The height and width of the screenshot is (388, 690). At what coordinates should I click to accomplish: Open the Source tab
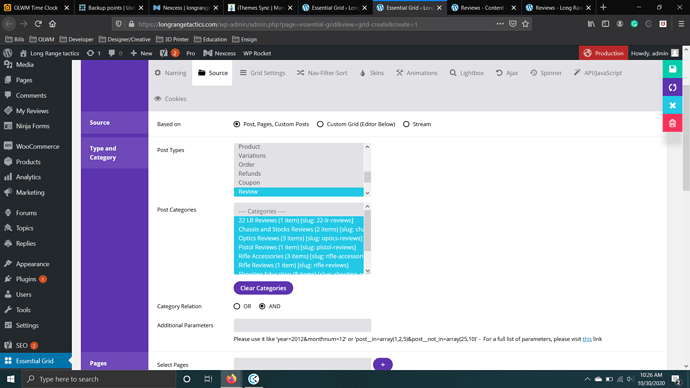point(213,73)
